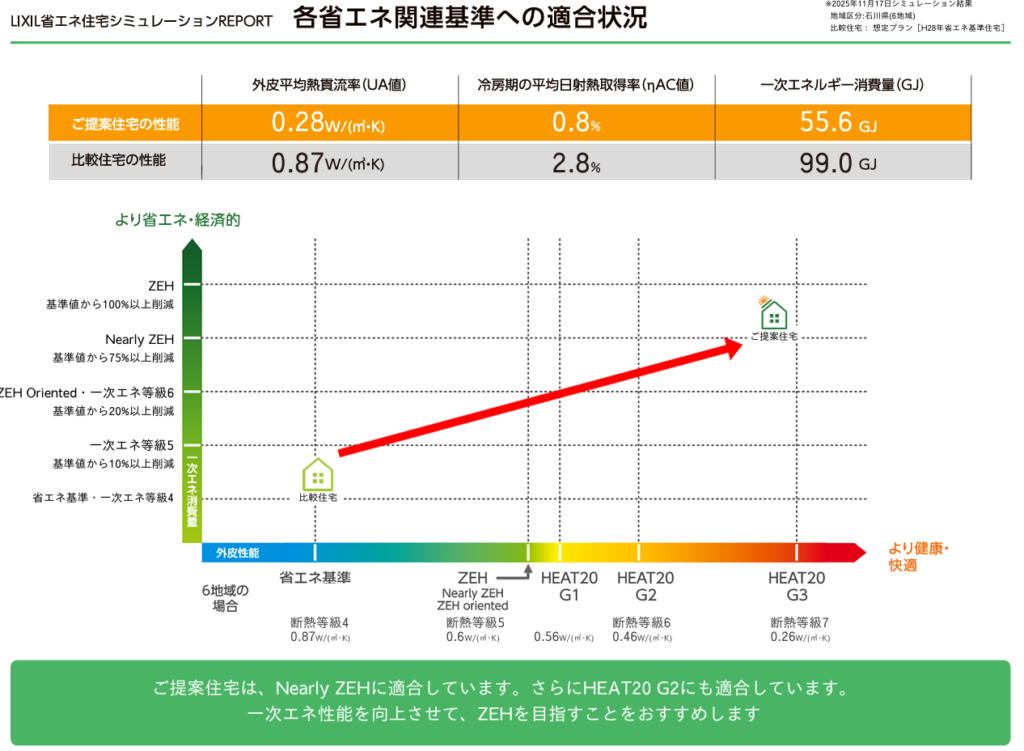The image size is (1024, 751).
Task: Click the green proposed house icon
Action: click(774, 314)
